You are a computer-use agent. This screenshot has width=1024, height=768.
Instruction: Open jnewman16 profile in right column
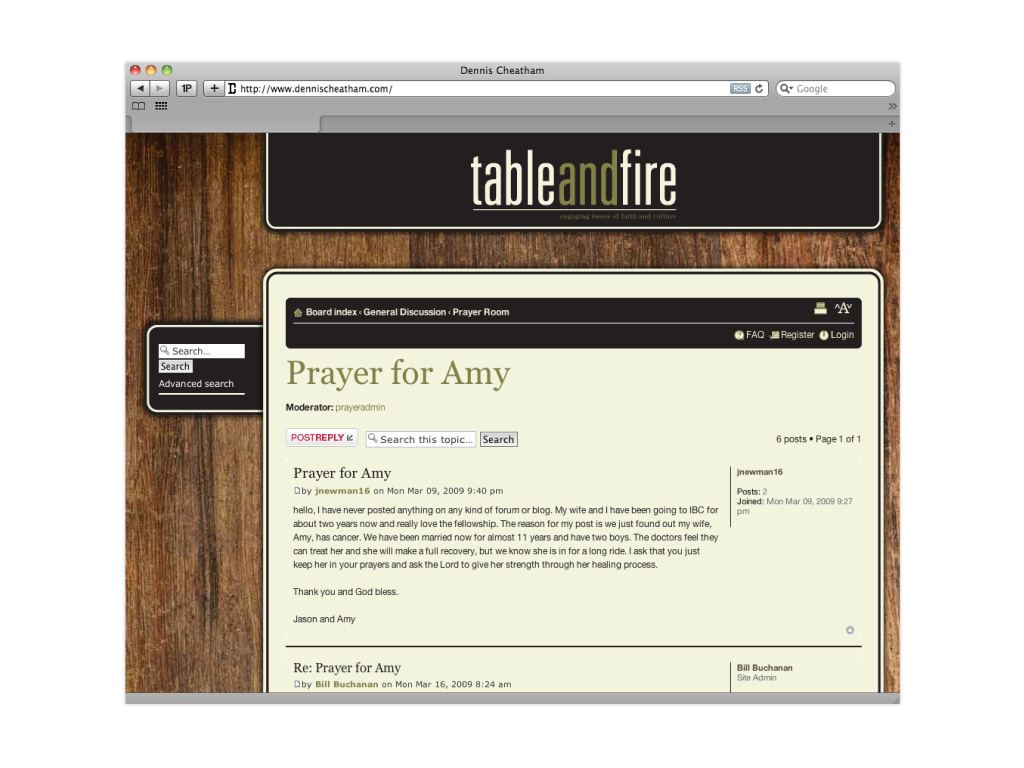[760, 472]
